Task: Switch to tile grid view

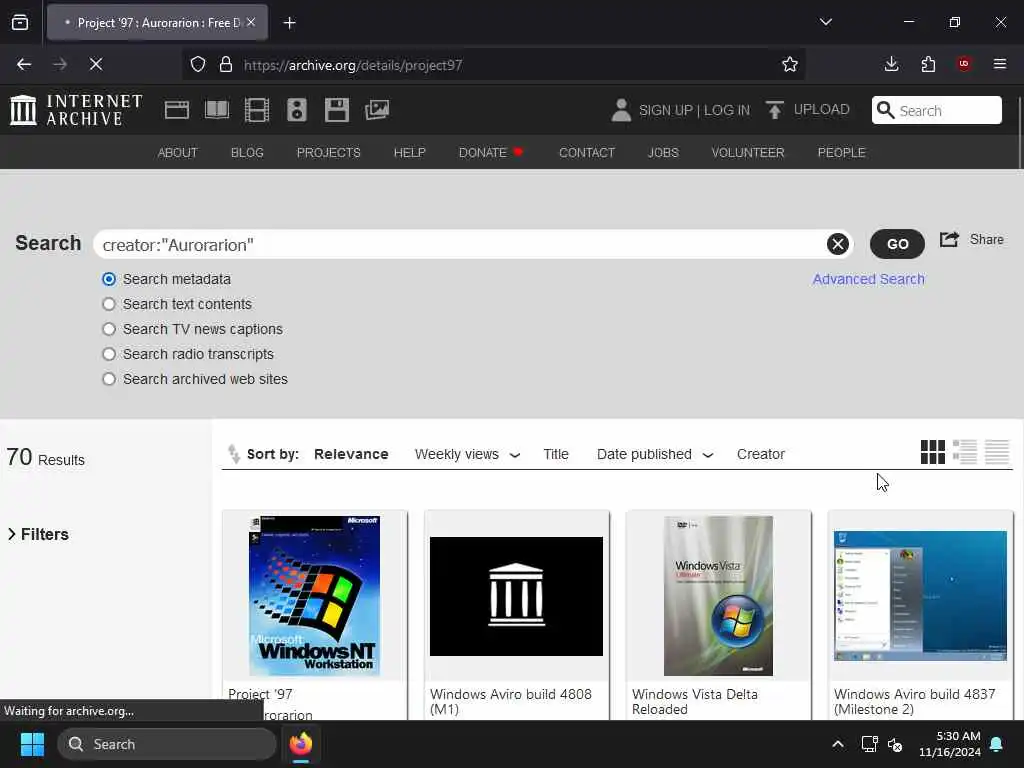Action: [933, 452]
